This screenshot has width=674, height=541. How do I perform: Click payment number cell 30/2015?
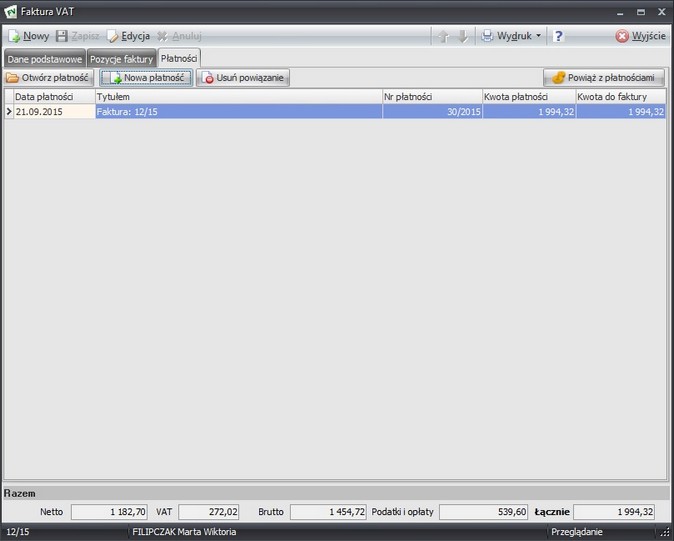point(432,112)
